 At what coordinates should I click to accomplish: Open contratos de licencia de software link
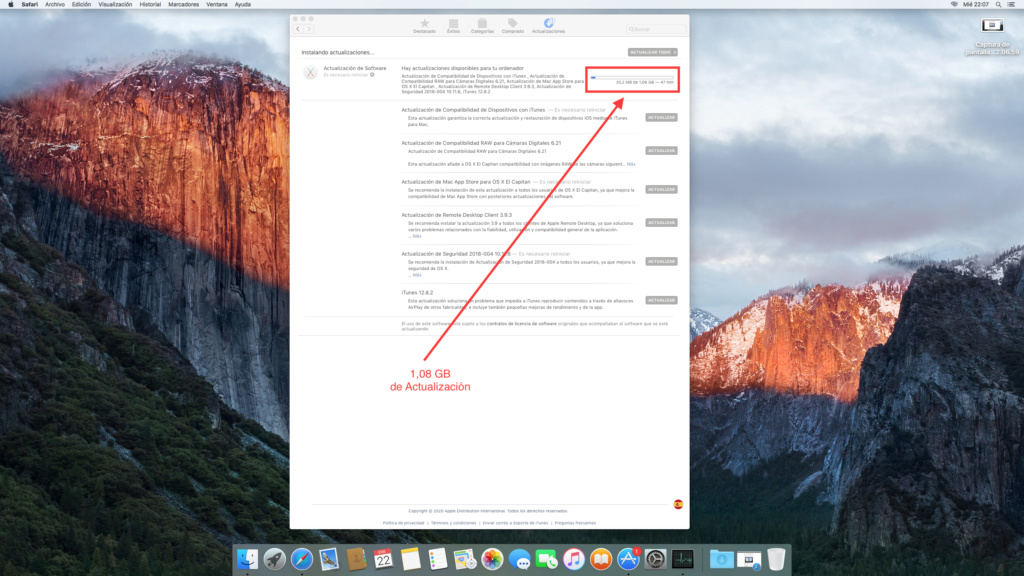tap(521, 323)
